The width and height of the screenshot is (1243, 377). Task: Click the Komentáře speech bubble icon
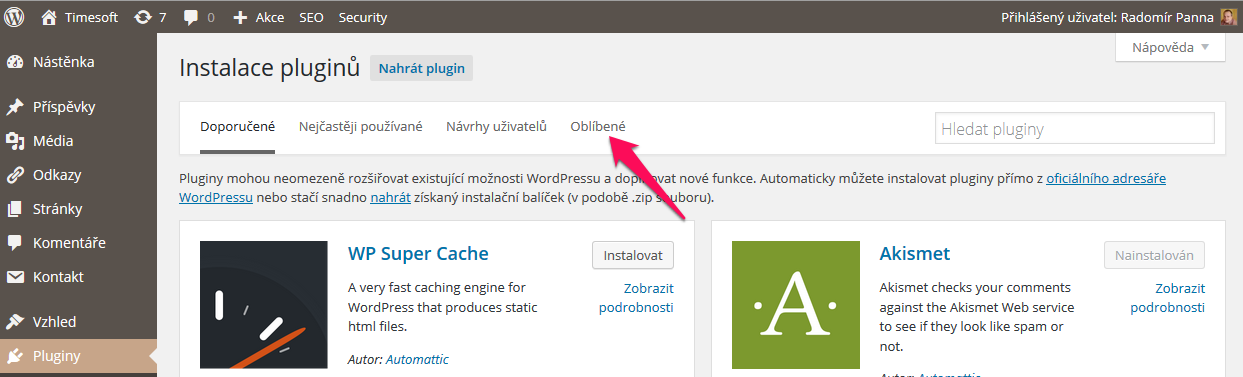(x=15, y=243)
